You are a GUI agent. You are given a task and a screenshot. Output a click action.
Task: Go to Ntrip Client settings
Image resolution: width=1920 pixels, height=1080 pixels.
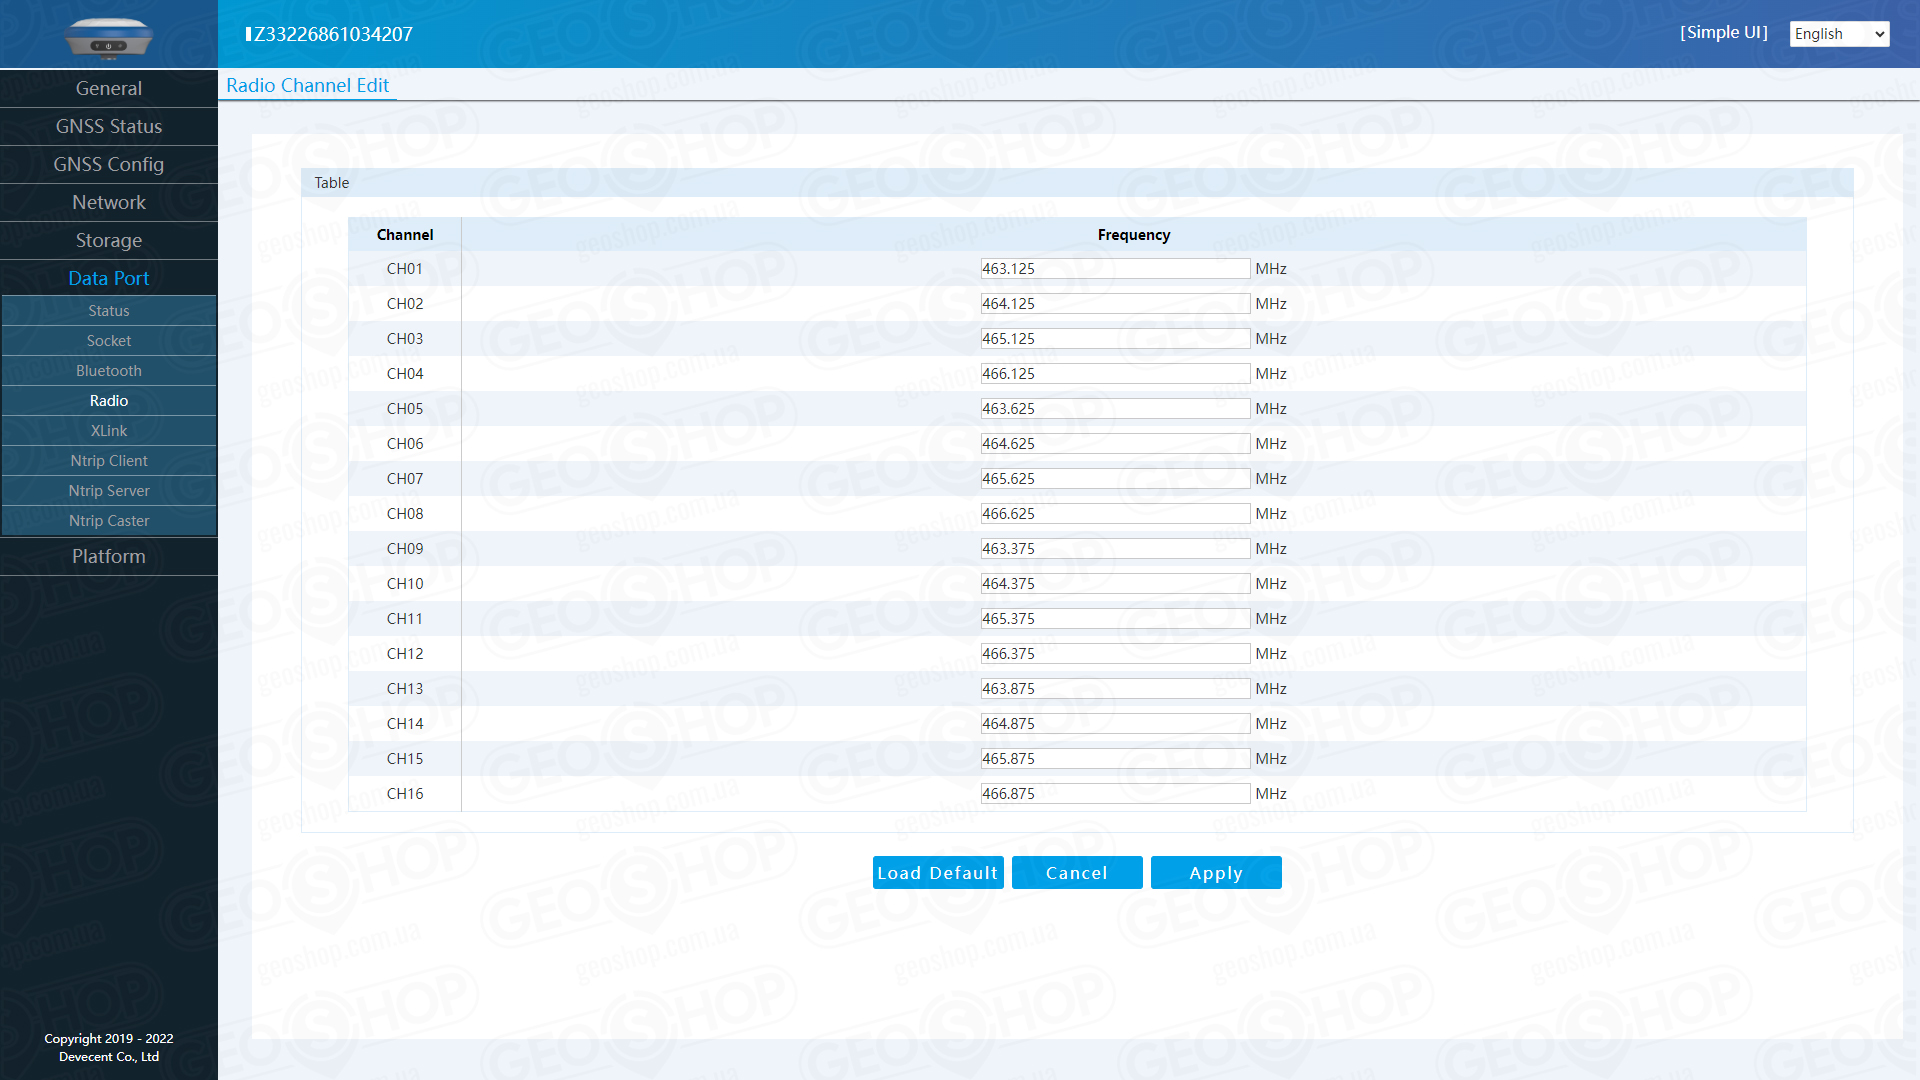click(108, 461)
